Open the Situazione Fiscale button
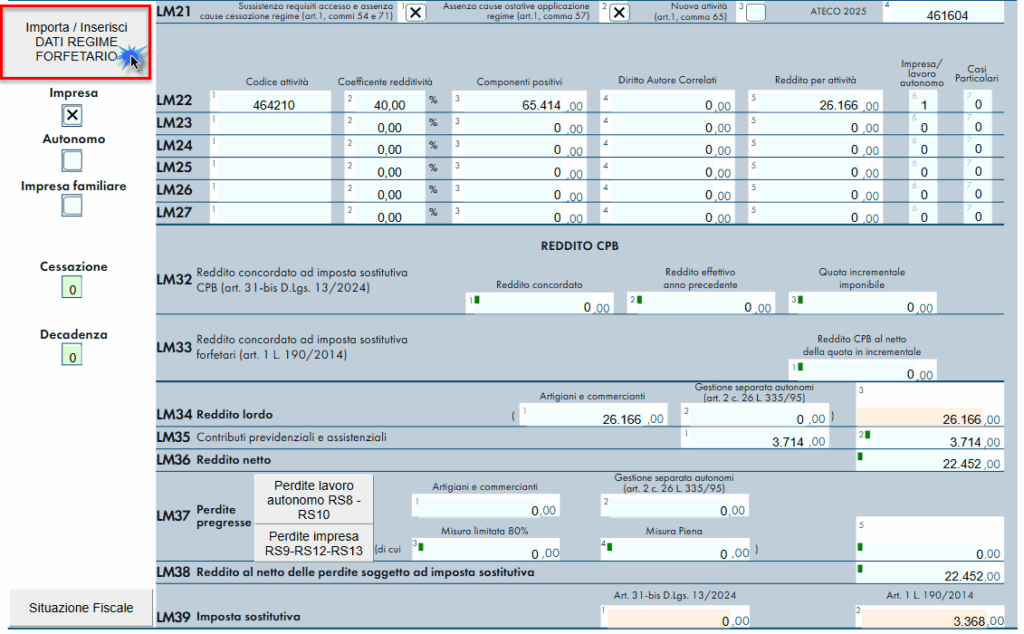 point(80,607)
